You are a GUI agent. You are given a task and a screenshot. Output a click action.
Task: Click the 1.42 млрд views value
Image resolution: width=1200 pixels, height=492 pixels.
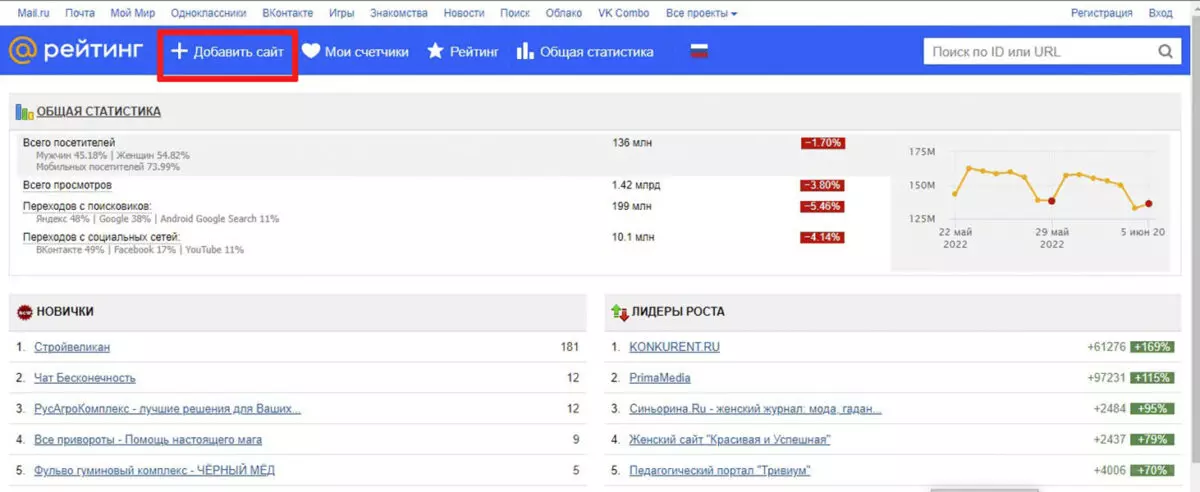(636, 185)
